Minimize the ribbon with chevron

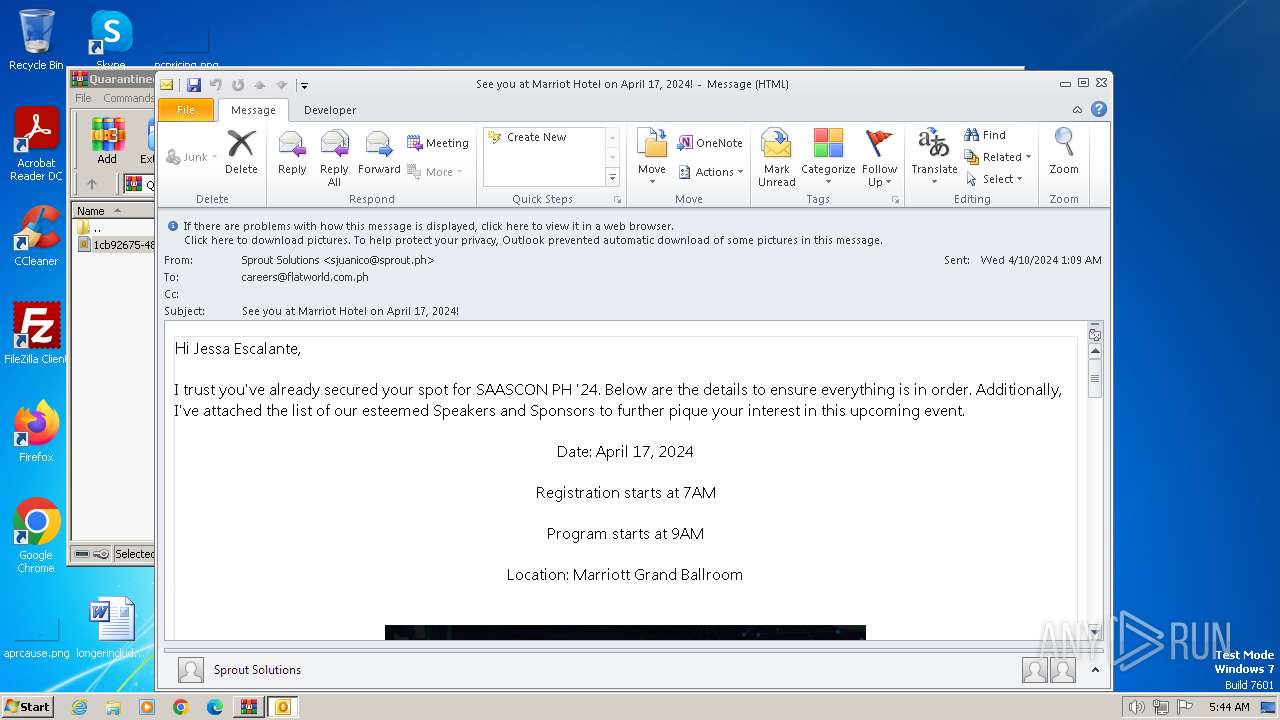coord(1077,110)
